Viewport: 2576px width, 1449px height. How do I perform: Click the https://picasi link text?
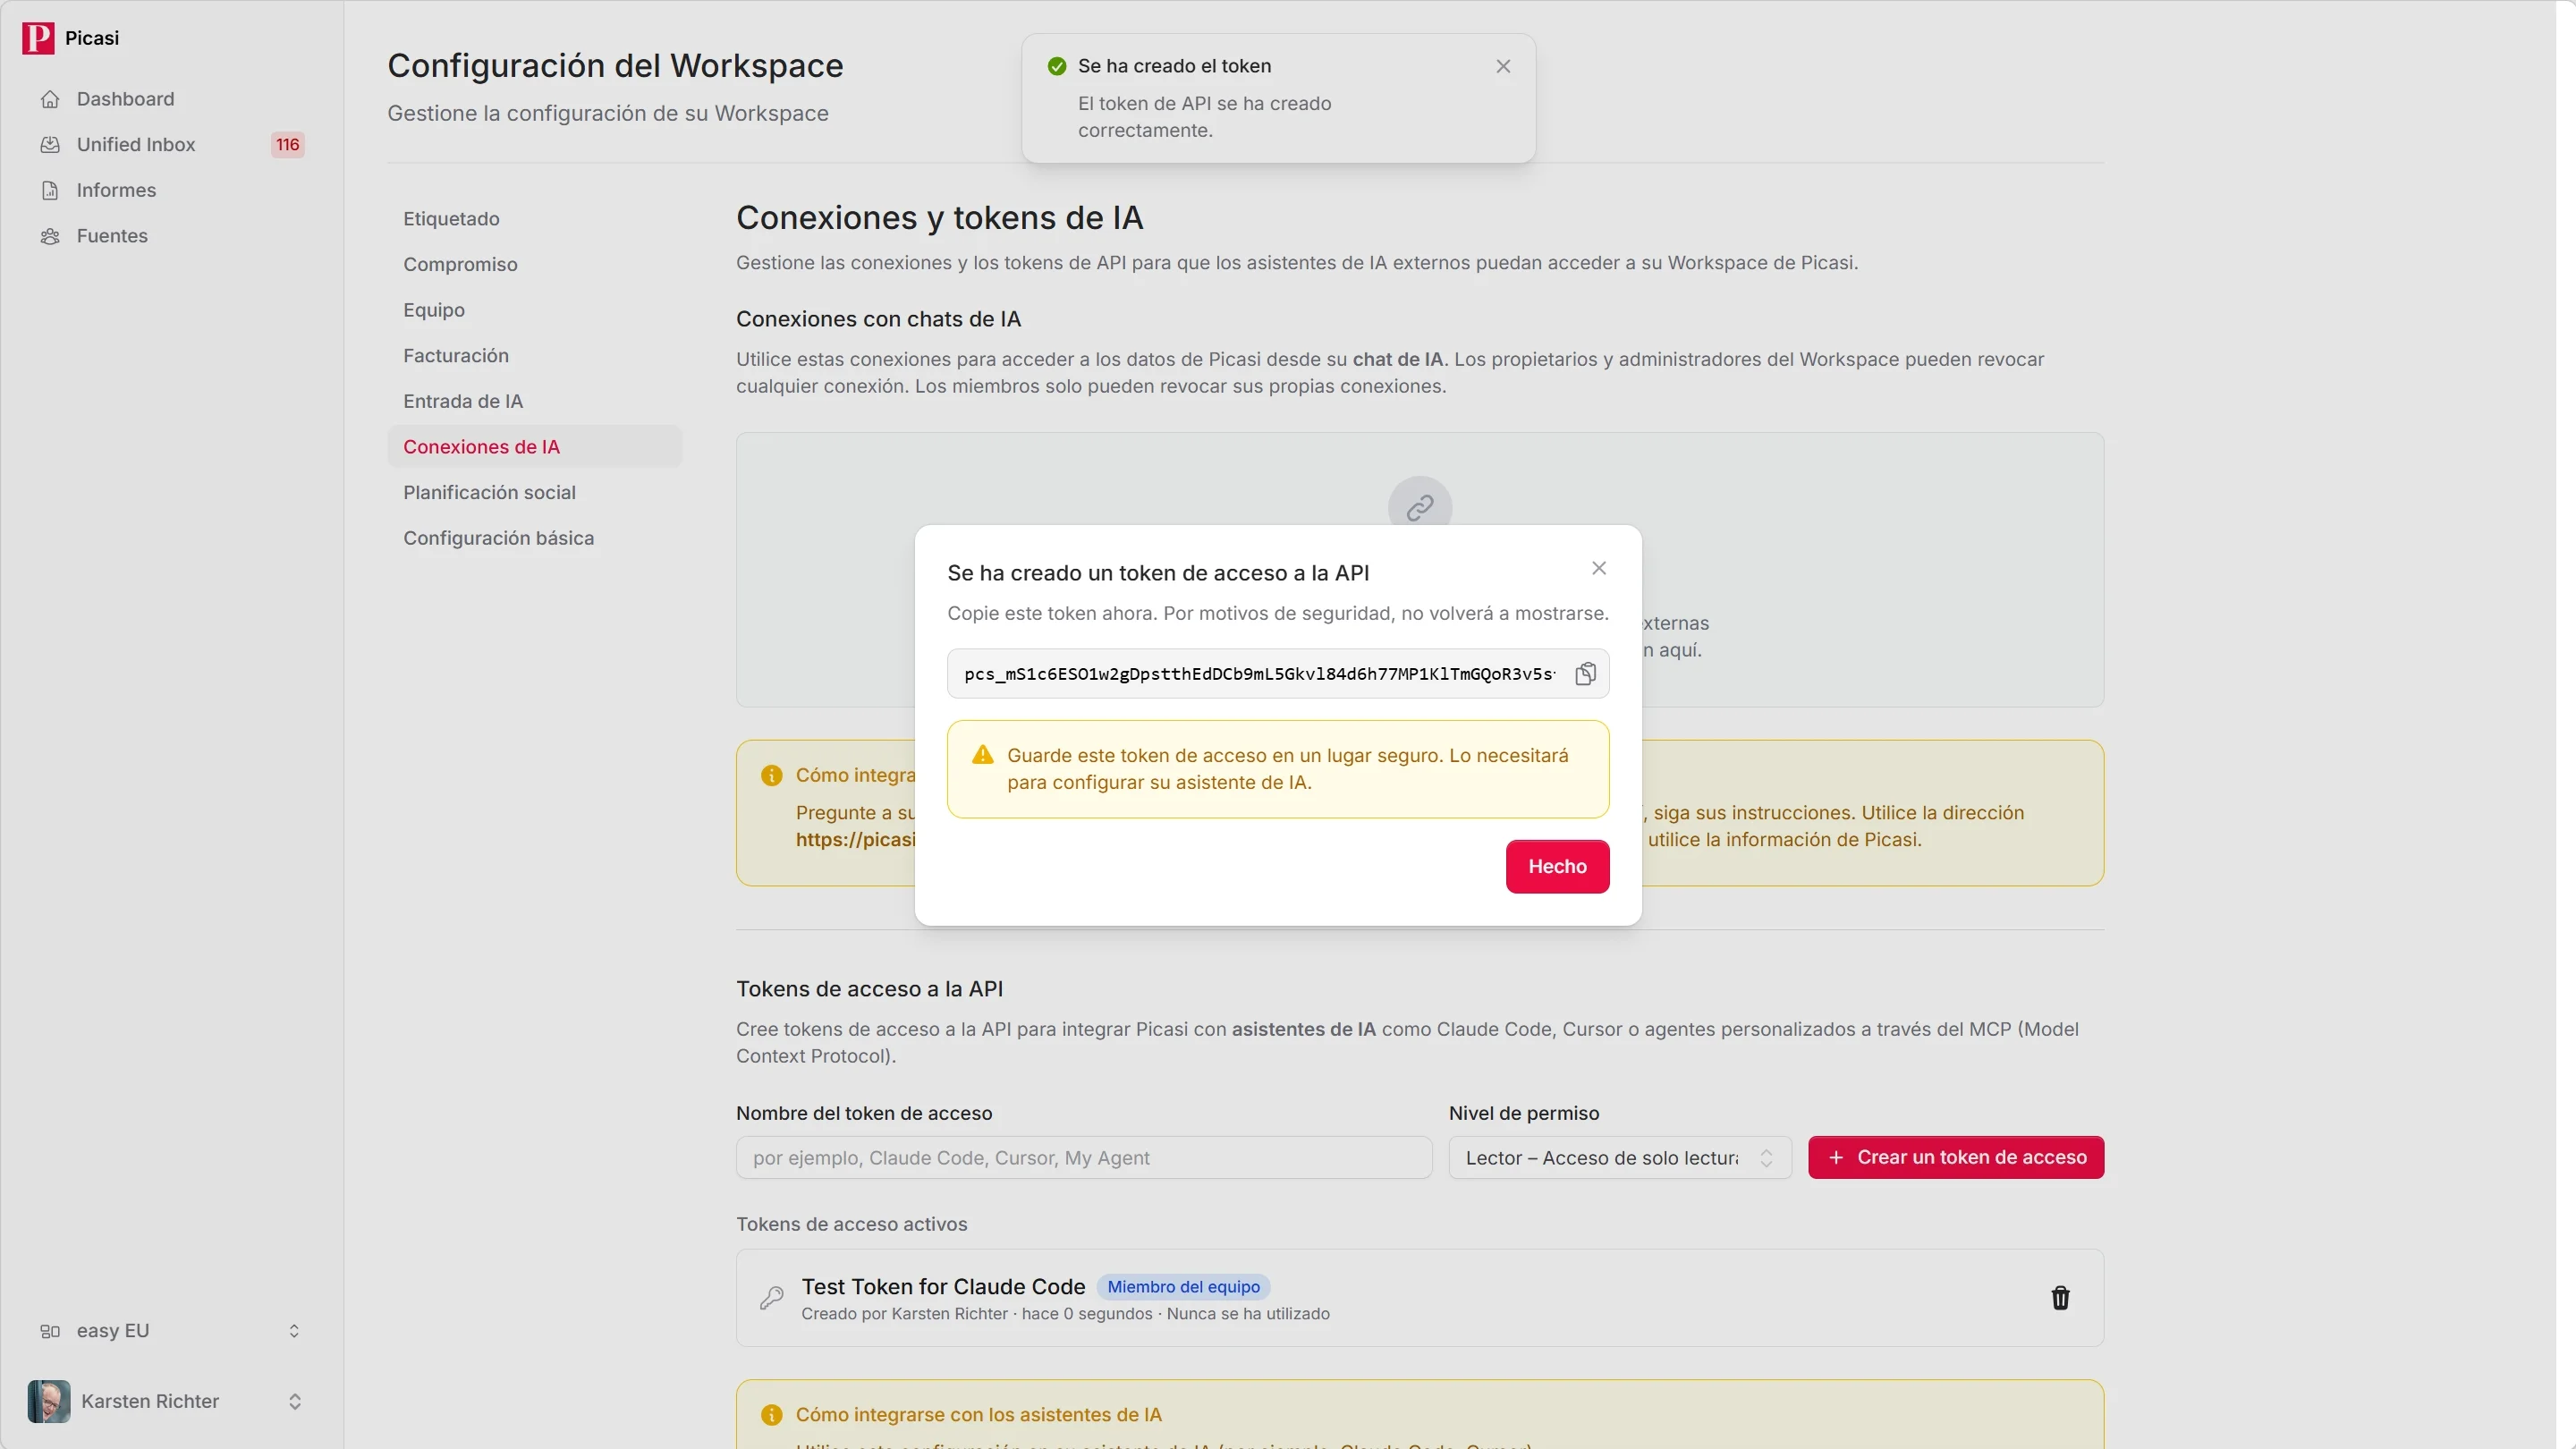point(855,840)
